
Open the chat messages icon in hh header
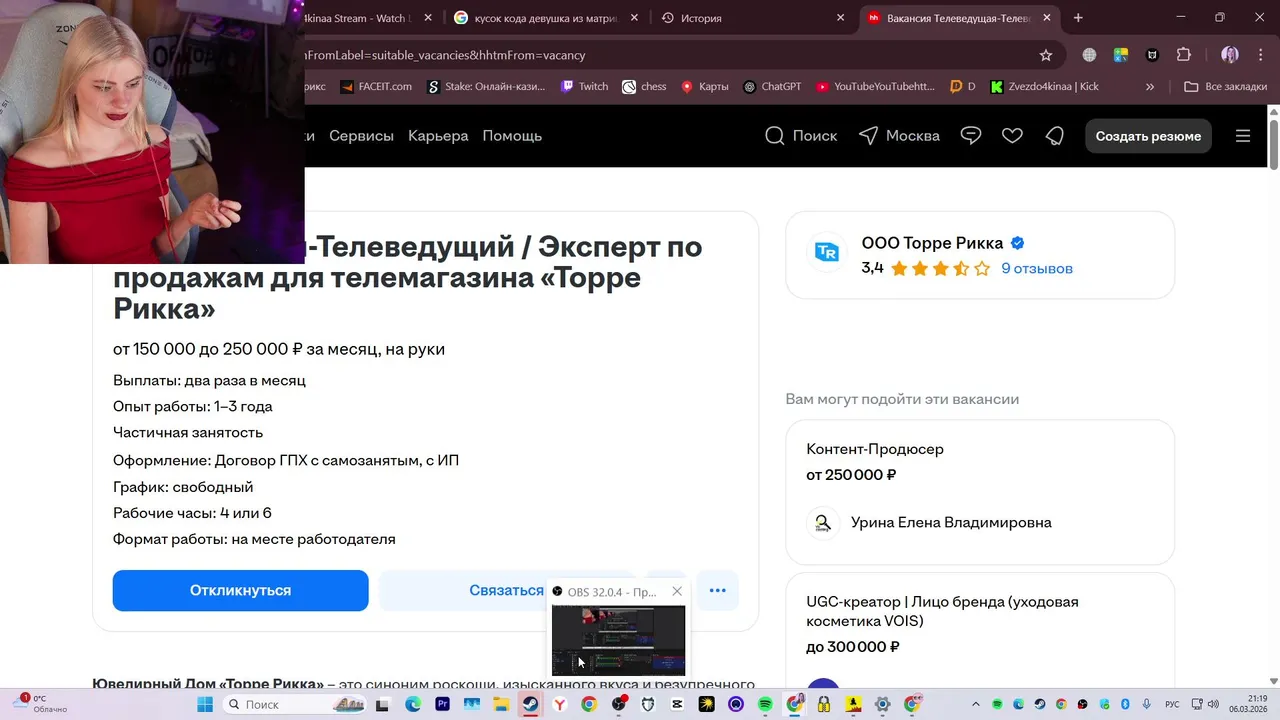pos(971,136)
